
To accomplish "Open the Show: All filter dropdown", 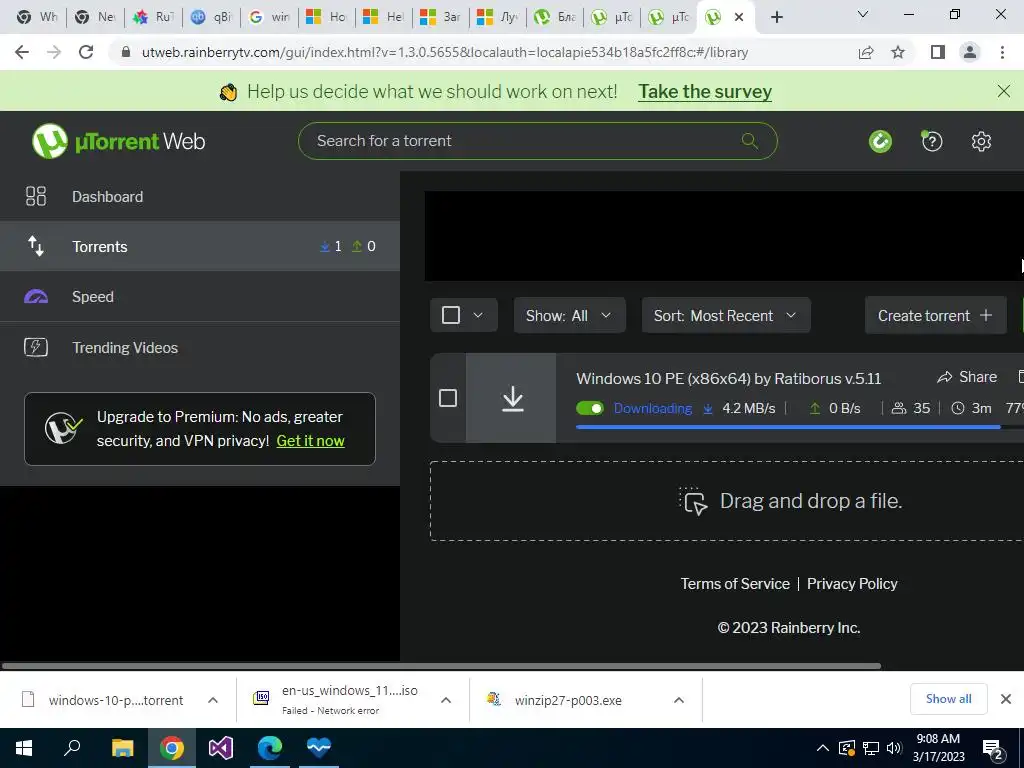I will 569,315.
